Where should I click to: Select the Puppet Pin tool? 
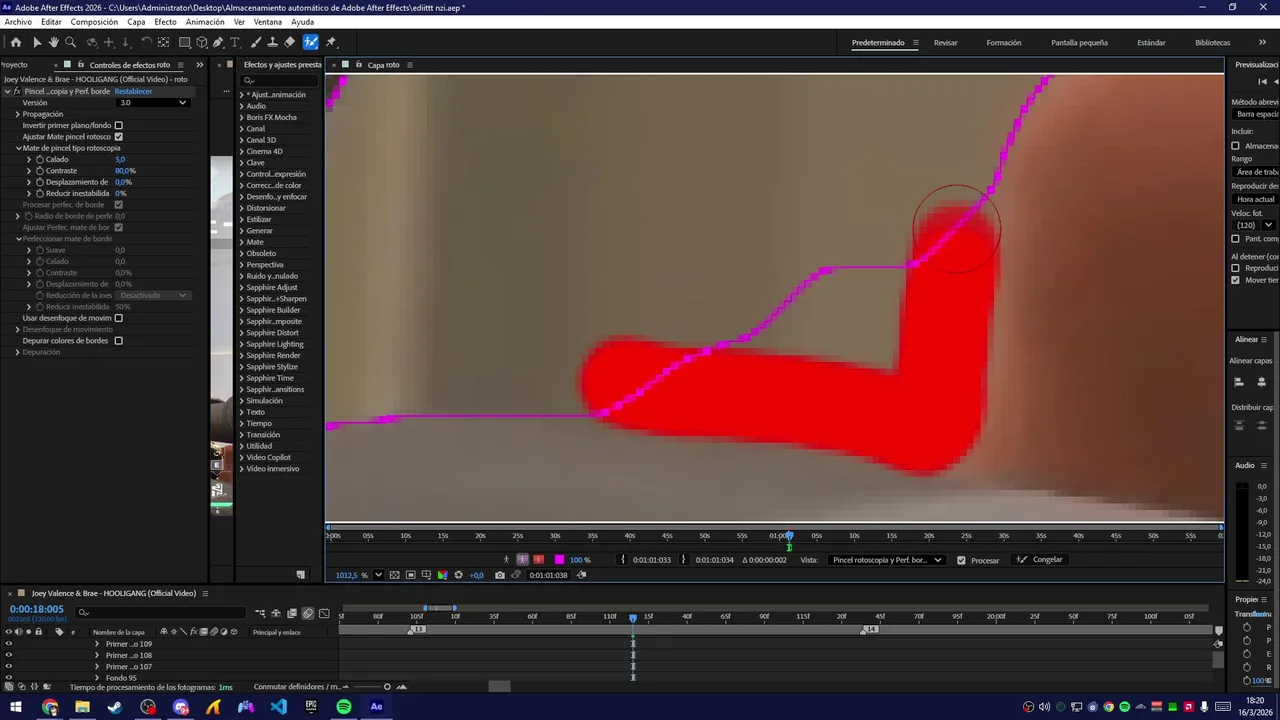click(x=331, y=42)
